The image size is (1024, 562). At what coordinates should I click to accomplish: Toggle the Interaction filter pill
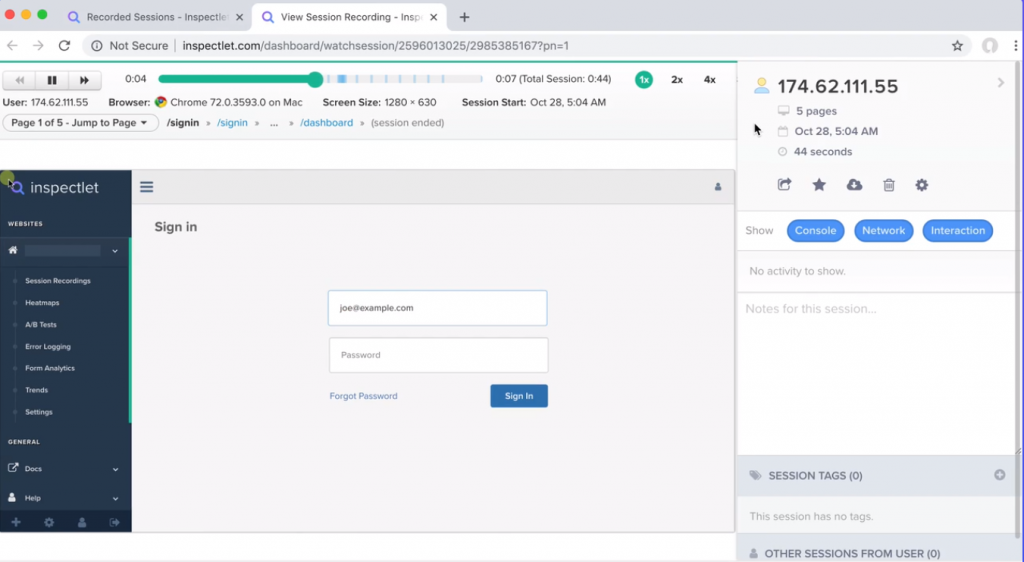(x=957, y=230)
